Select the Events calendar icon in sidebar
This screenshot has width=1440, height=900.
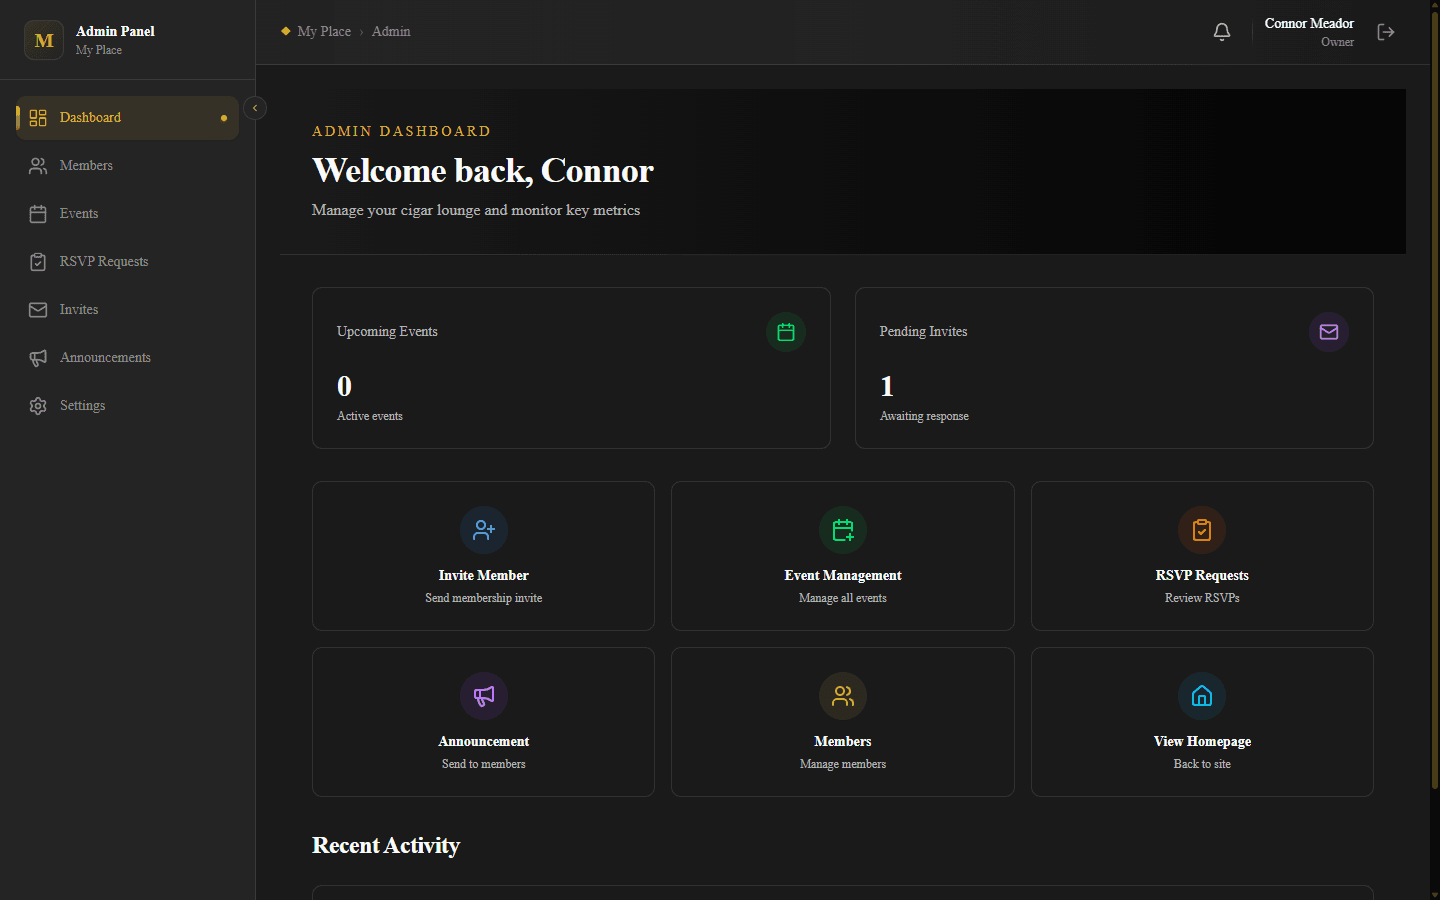(38, 213)
